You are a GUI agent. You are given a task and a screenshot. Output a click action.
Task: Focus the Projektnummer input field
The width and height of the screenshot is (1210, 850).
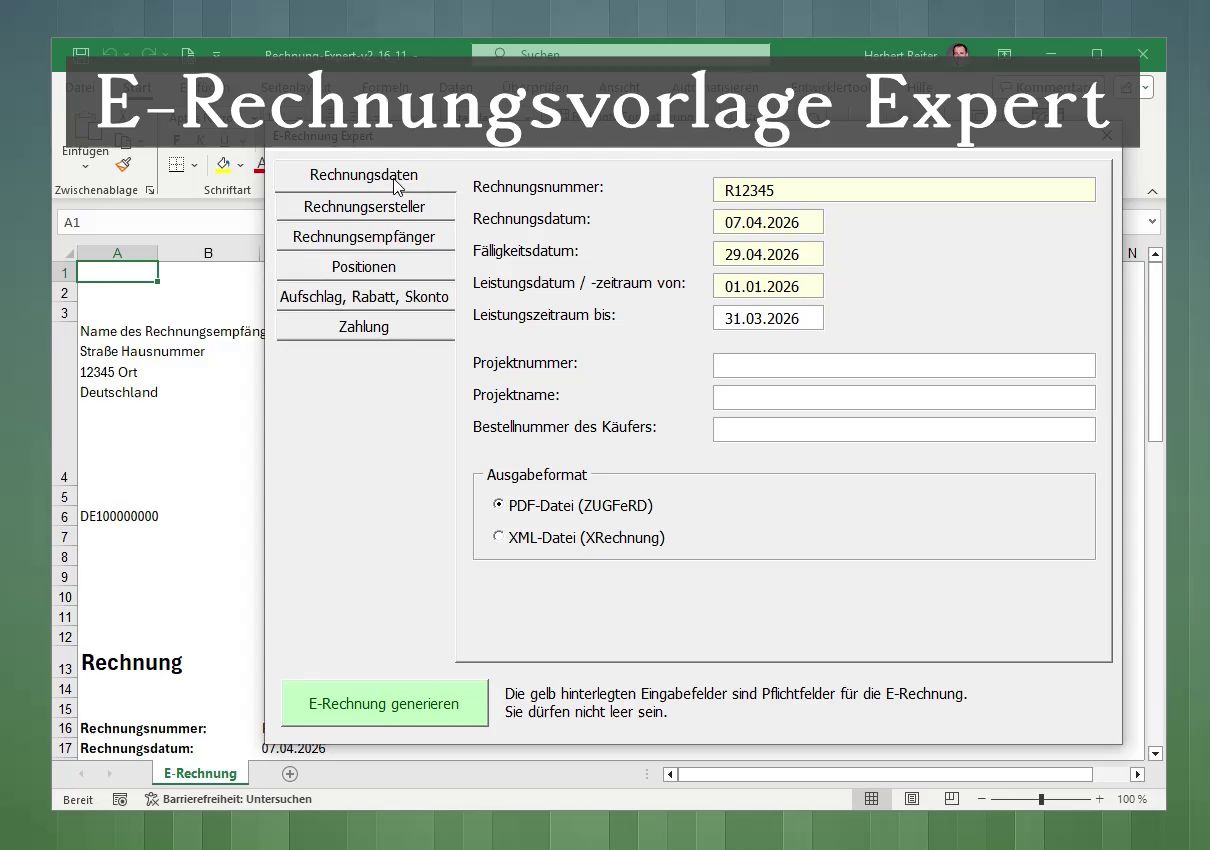click(x=904, y=365)
